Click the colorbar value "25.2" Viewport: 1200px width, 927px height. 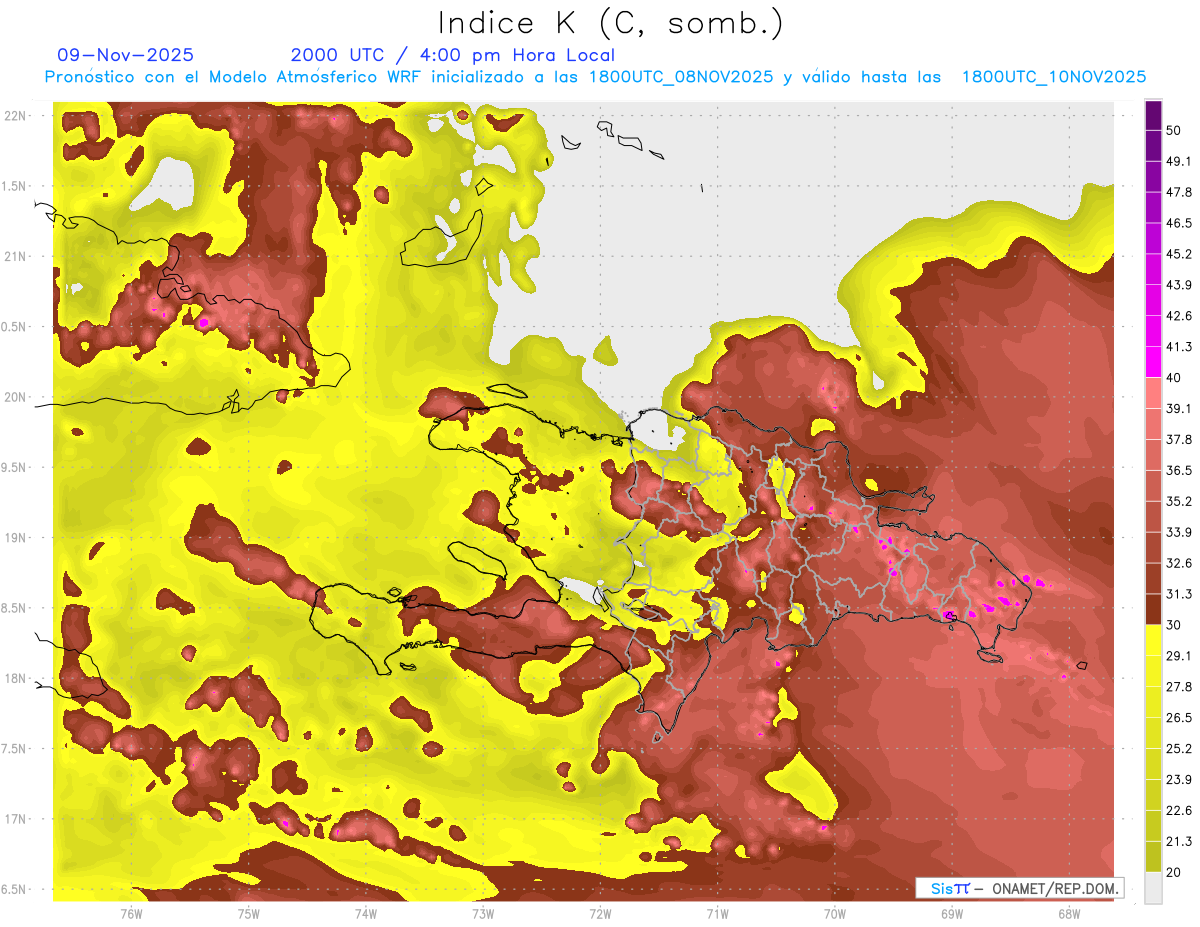click(1179, 749)
